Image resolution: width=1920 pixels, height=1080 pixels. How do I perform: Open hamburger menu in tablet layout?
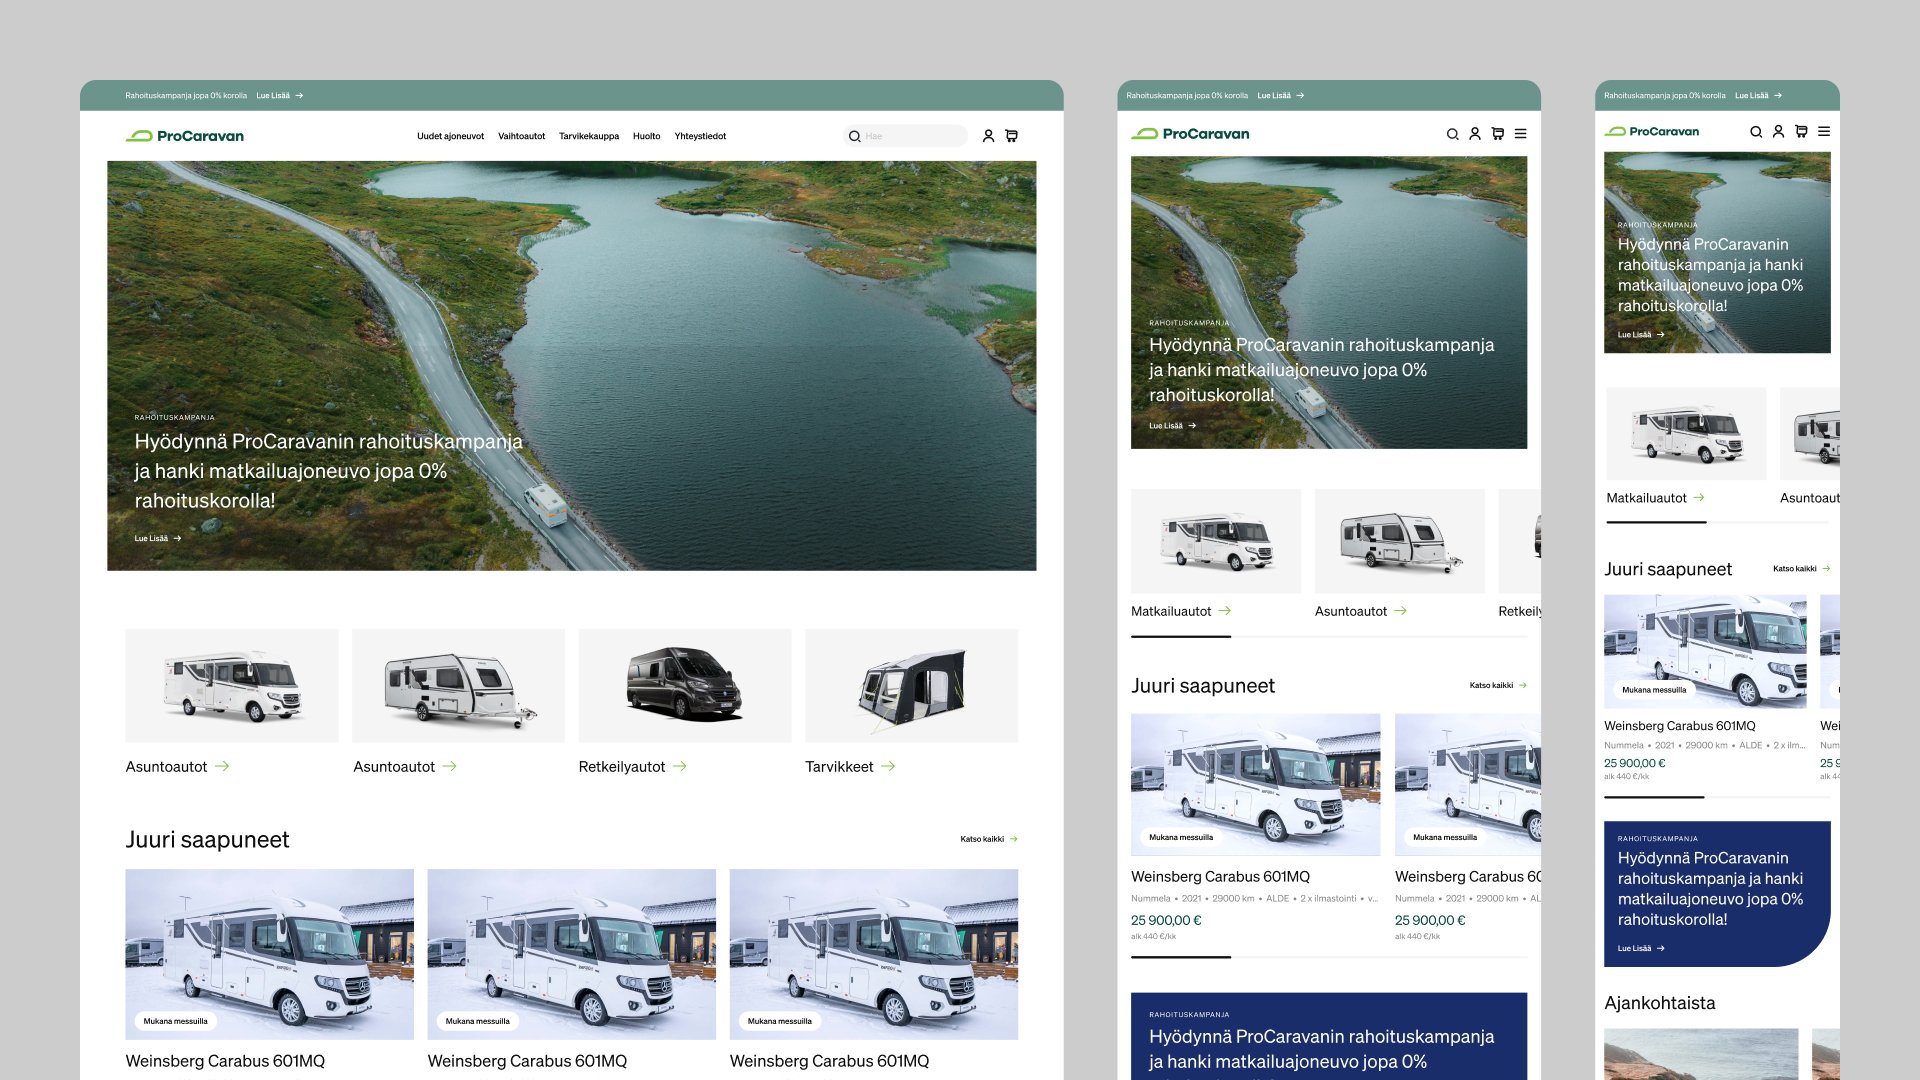pos(1521,134)
